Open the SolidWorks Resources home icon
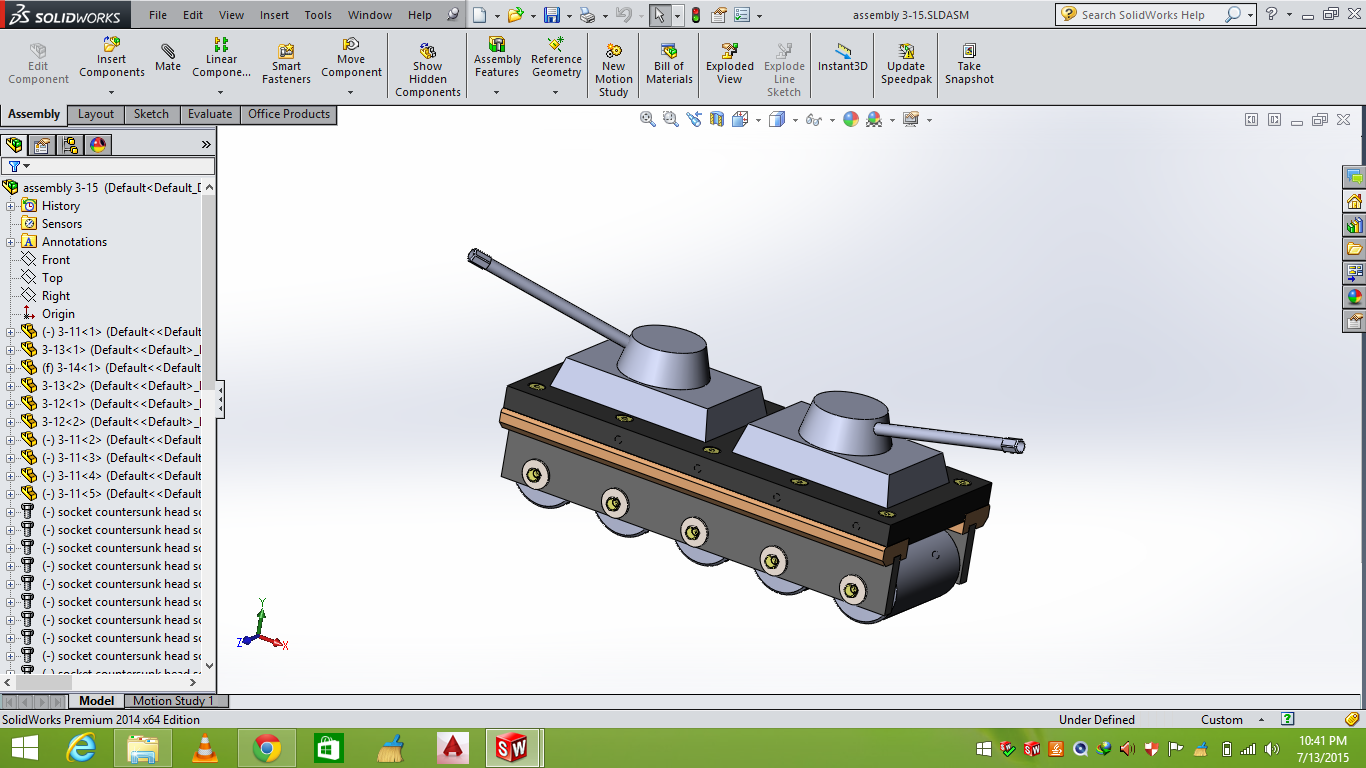This screenshot has width=1366, height=768. pyautogui.click(x=1355, y=201)
